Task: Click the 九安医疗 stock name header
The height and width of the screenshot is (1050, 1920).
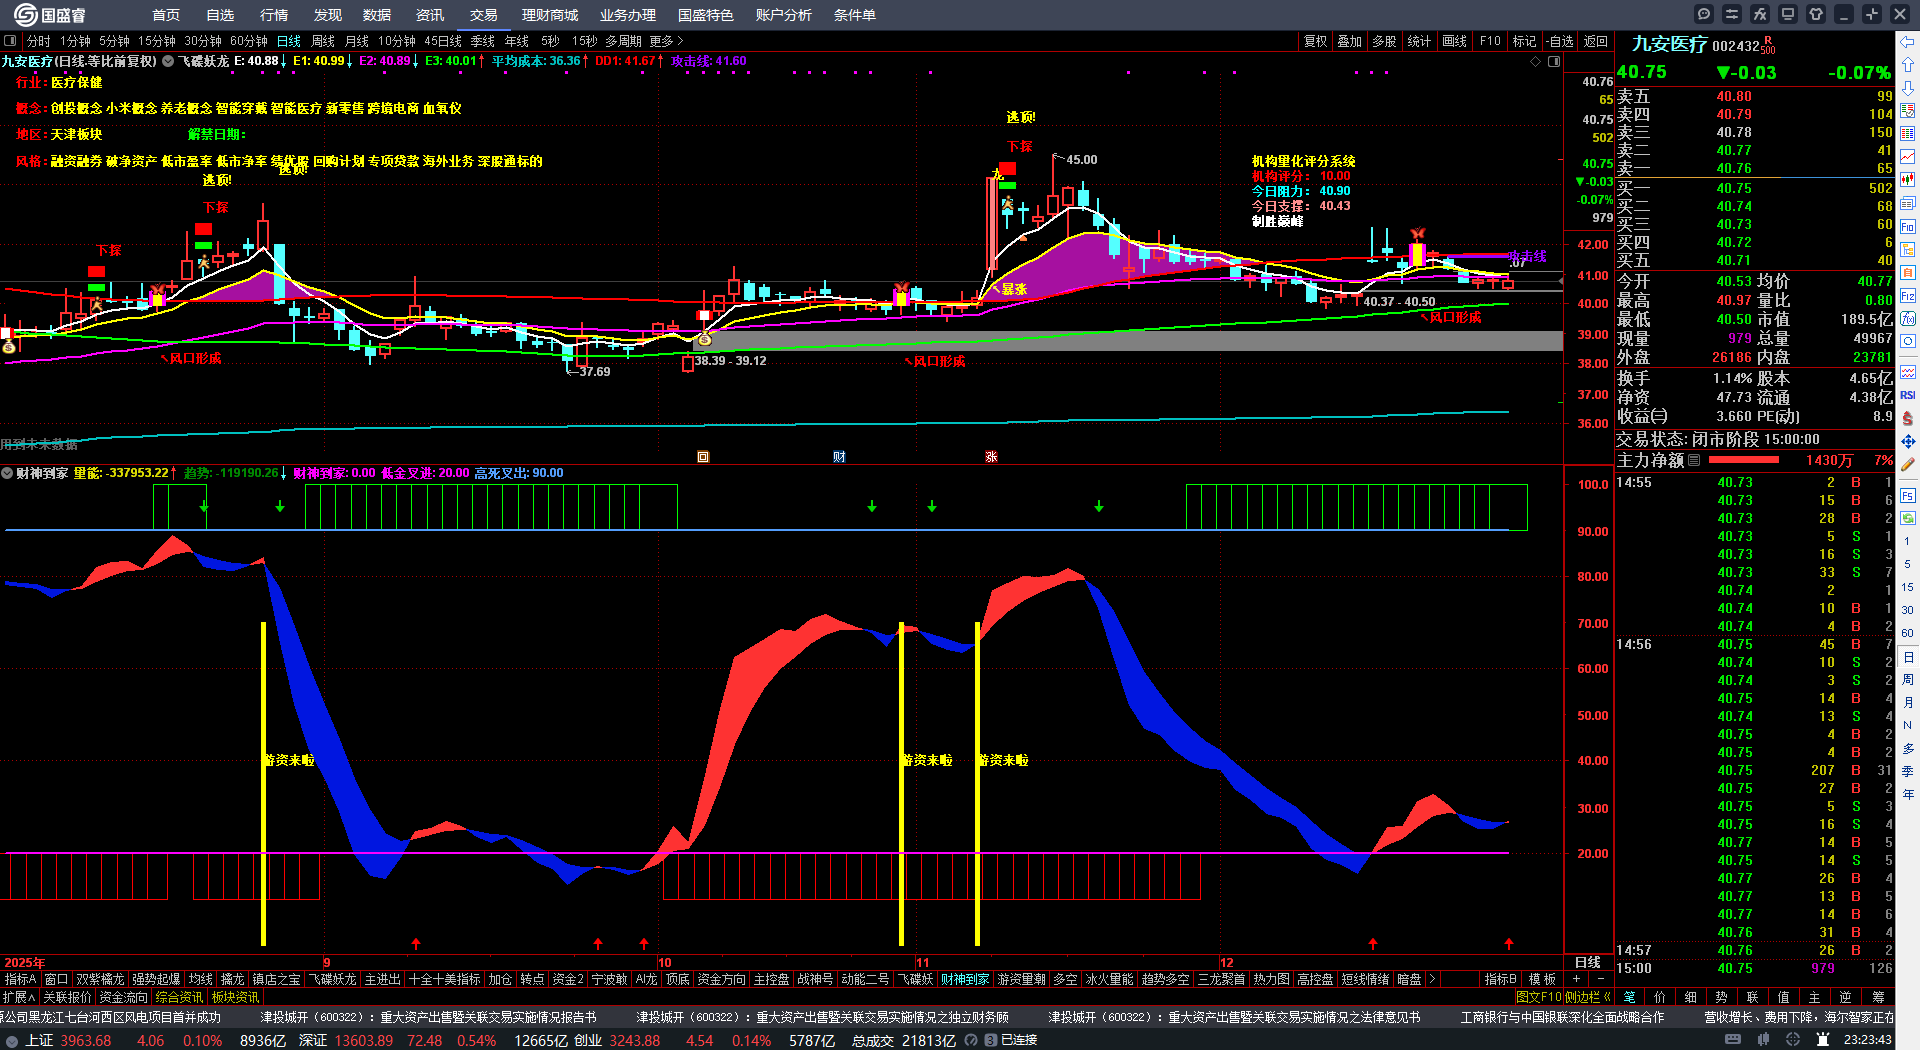Action: (x=1670, y=44)
